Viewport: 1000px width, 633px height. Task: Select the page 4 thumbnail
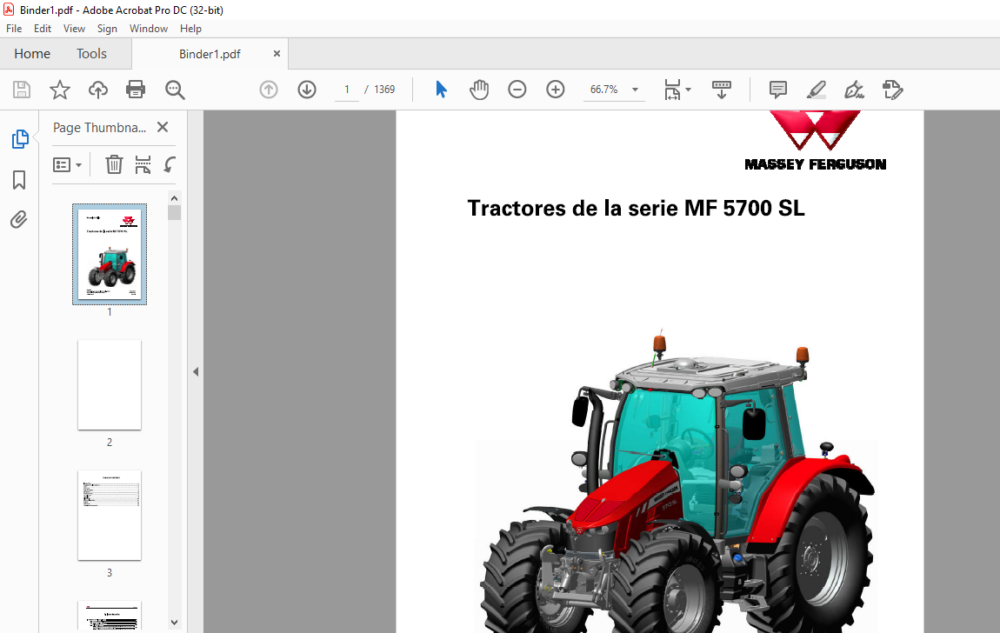pyautogui.click(x=110, y=616)
